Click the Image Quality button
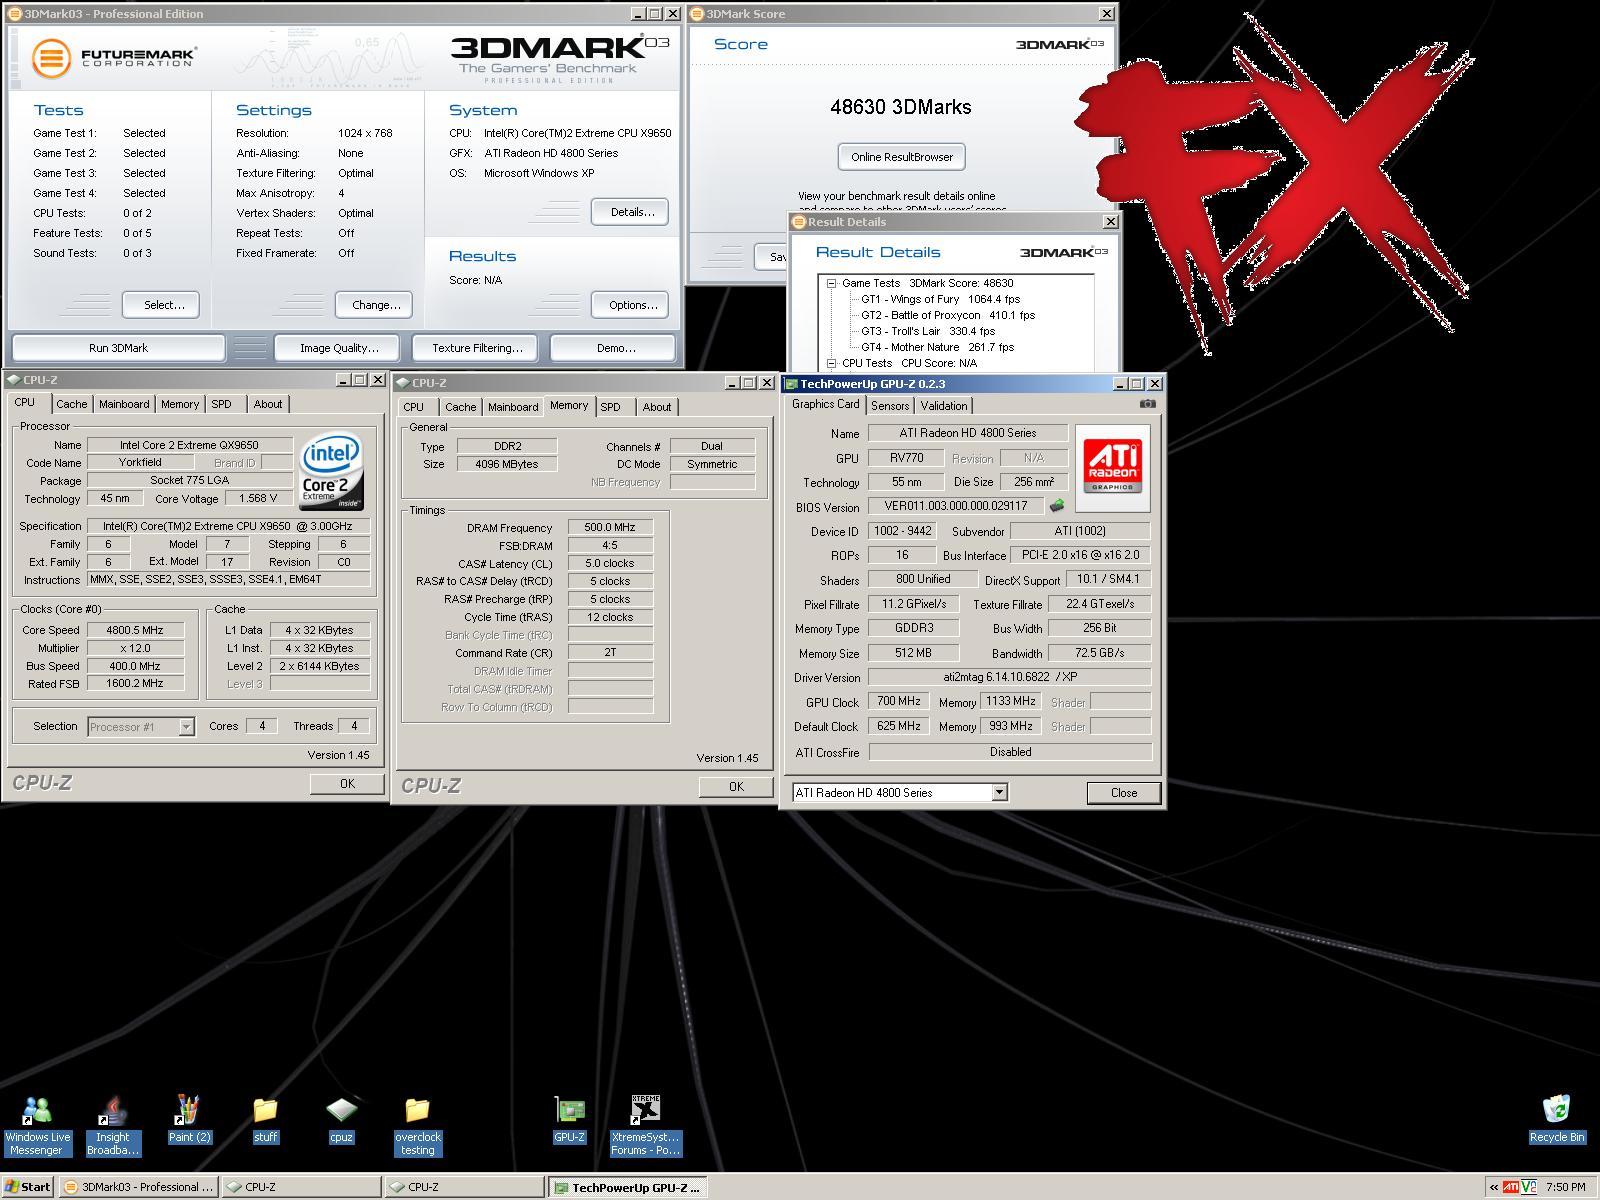The width and height of the screenshot is (1600, 1200). coord(339,348)
